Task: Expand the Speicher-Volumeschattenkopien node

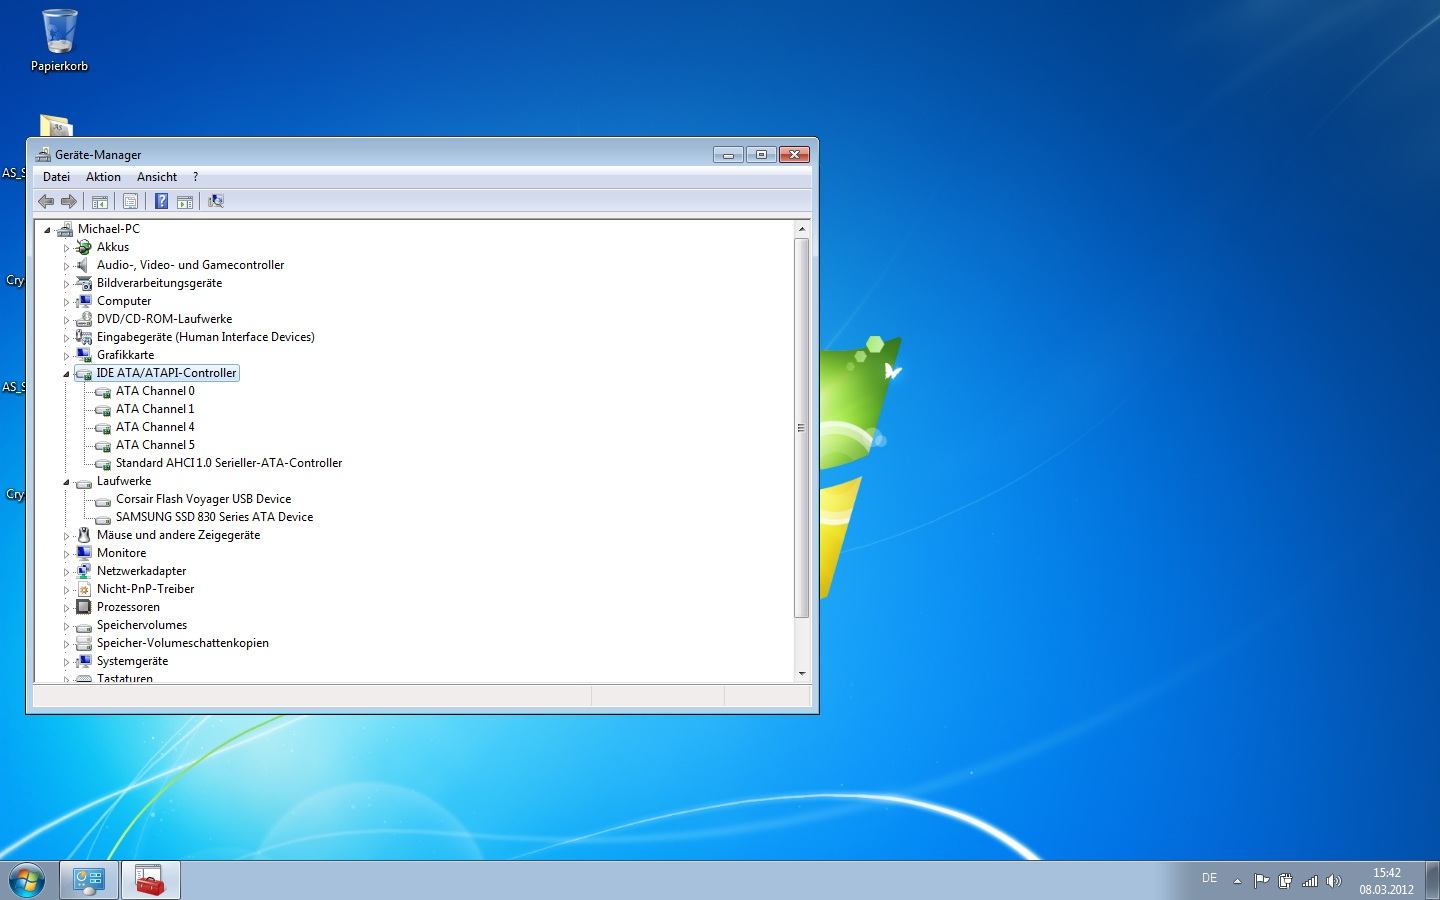Action: (67, 644)
